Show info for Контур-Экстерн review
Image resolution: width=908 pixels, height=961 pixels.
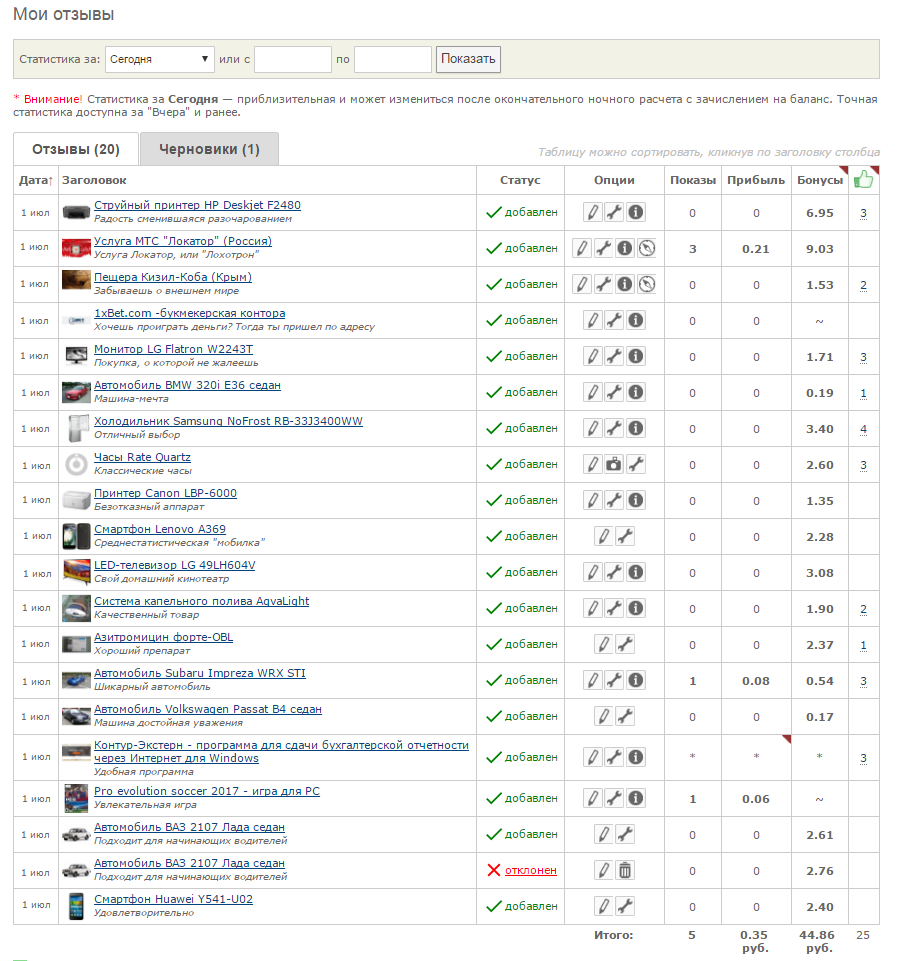click(636, 758)
